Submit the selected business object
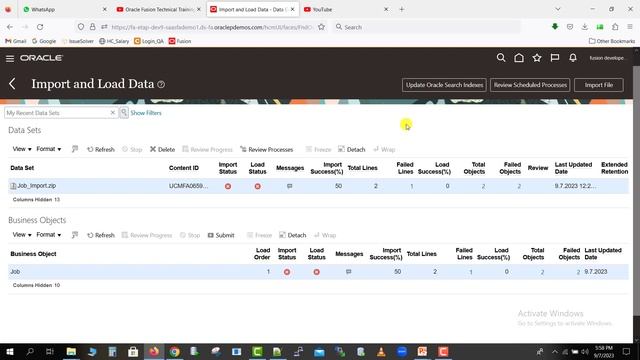The height and width of the screenshot is (360, 640). point(221,235)
